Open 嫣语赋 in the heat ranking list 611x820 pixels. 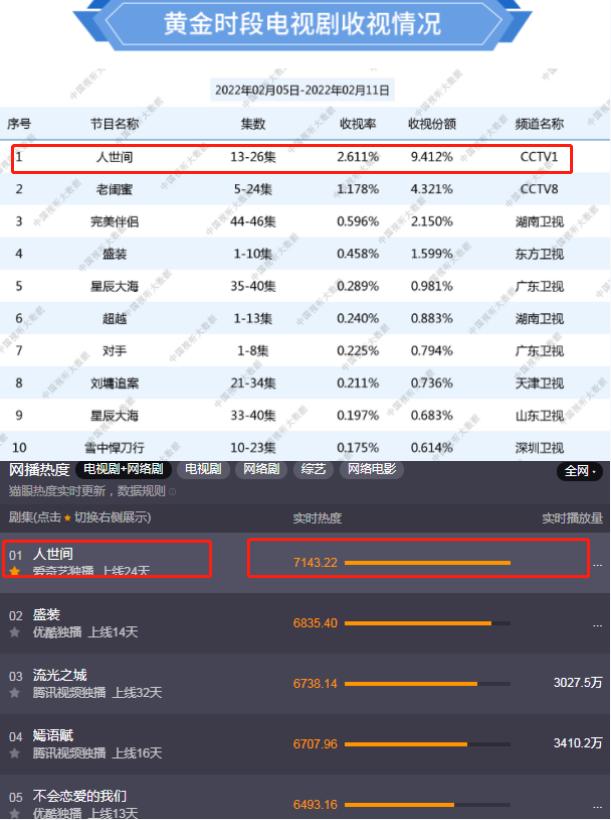pyautogui.click(x=53, y=736)
